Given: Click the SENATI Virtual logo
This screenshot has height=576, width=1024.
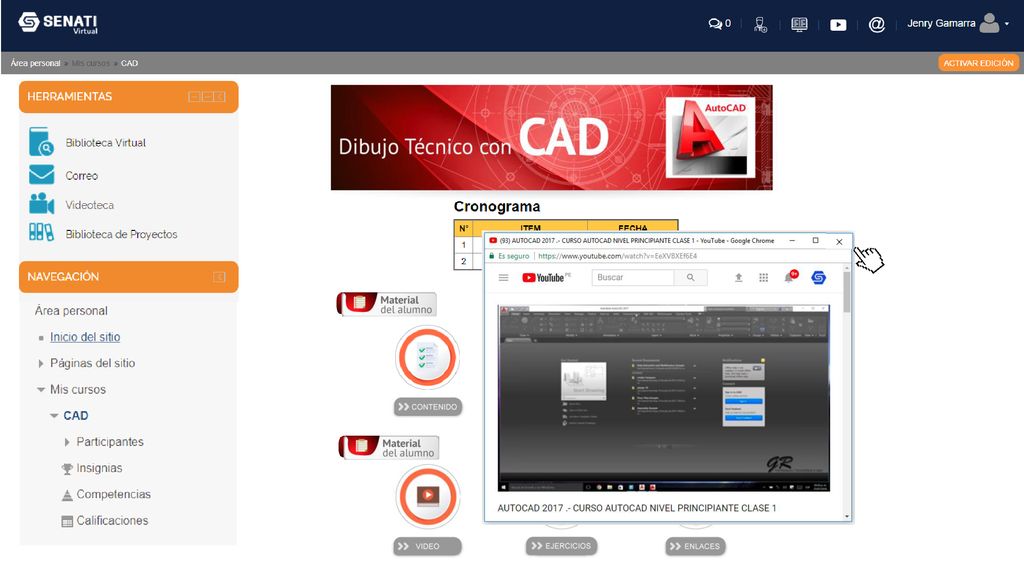Looking at the screenshot, I should click(58, 23).
